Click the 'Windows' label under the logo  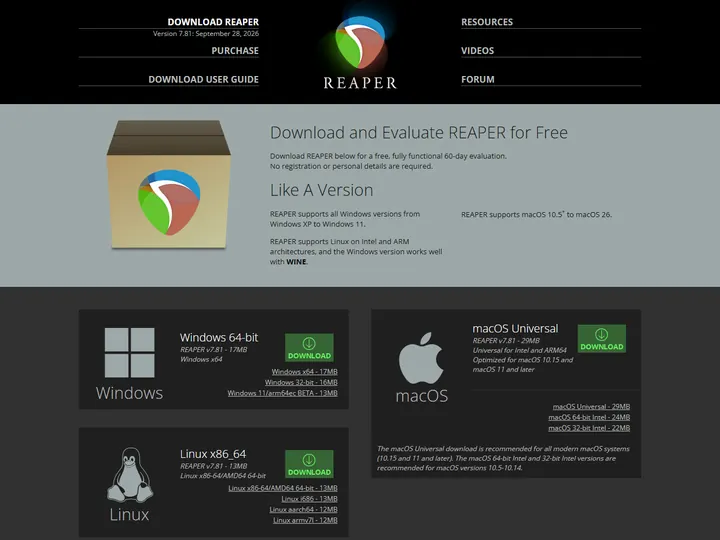tap(129, 393)
